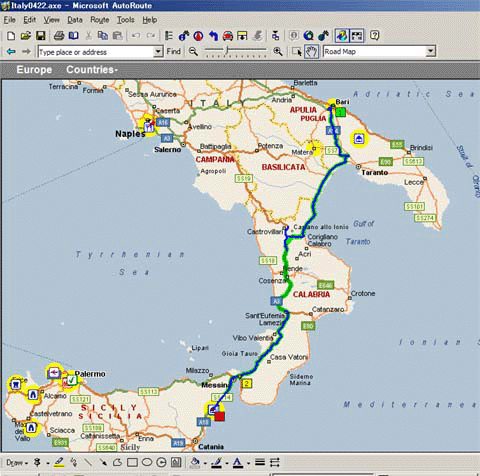The height and width of the screenshot is (476, 480).
Task: Click the Palermo label on the map
Action: point(90,374)
